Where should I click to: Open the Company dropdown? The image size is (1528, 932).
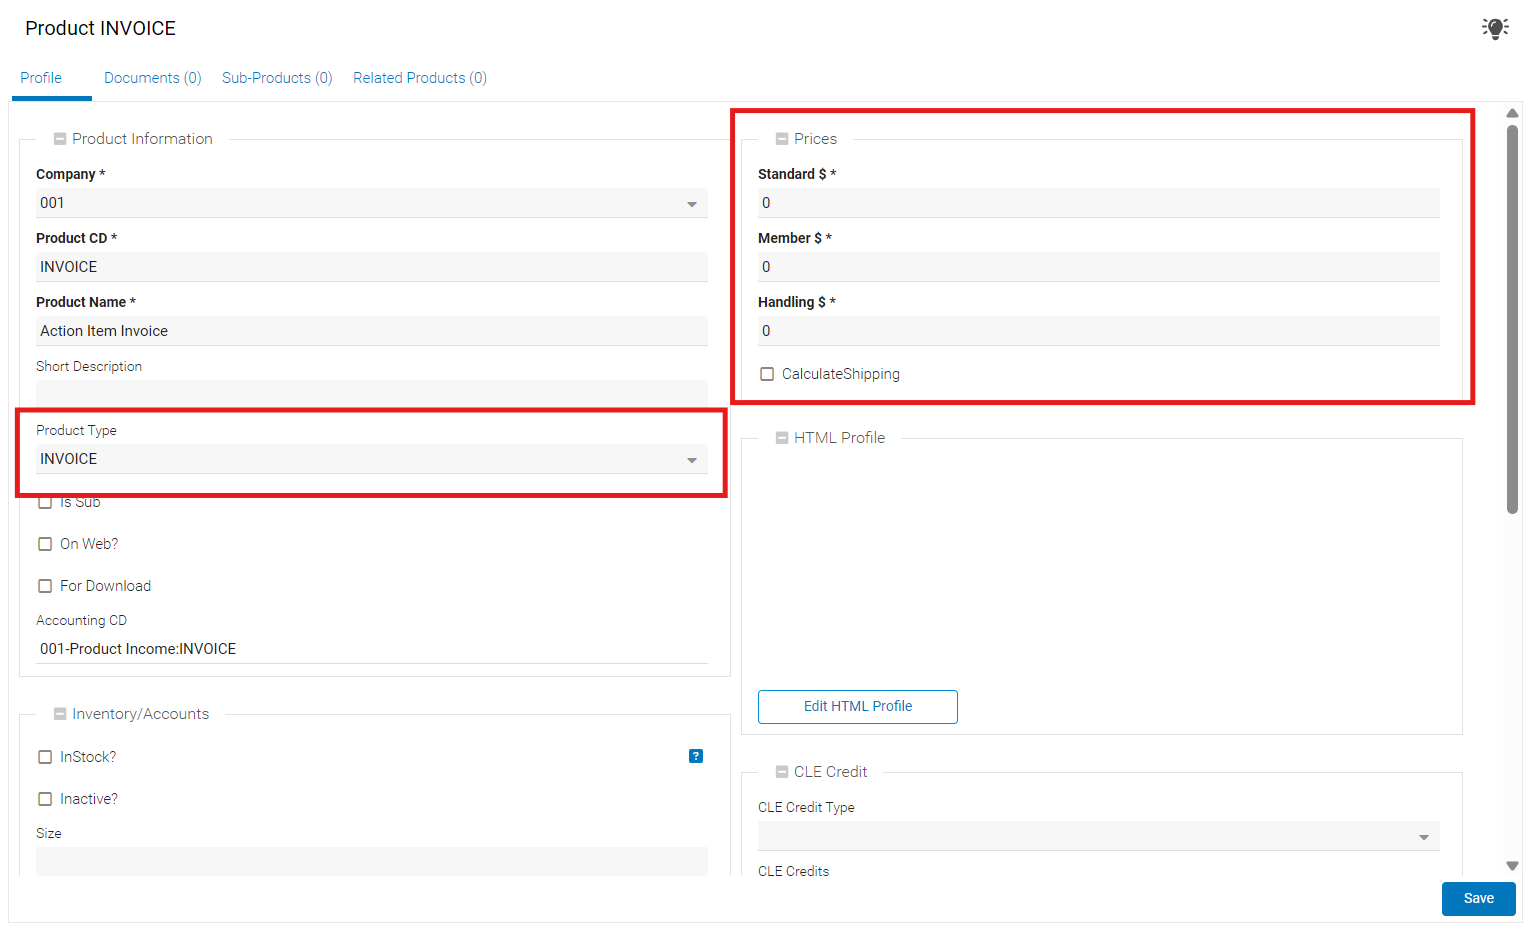(x=372, y=203)
